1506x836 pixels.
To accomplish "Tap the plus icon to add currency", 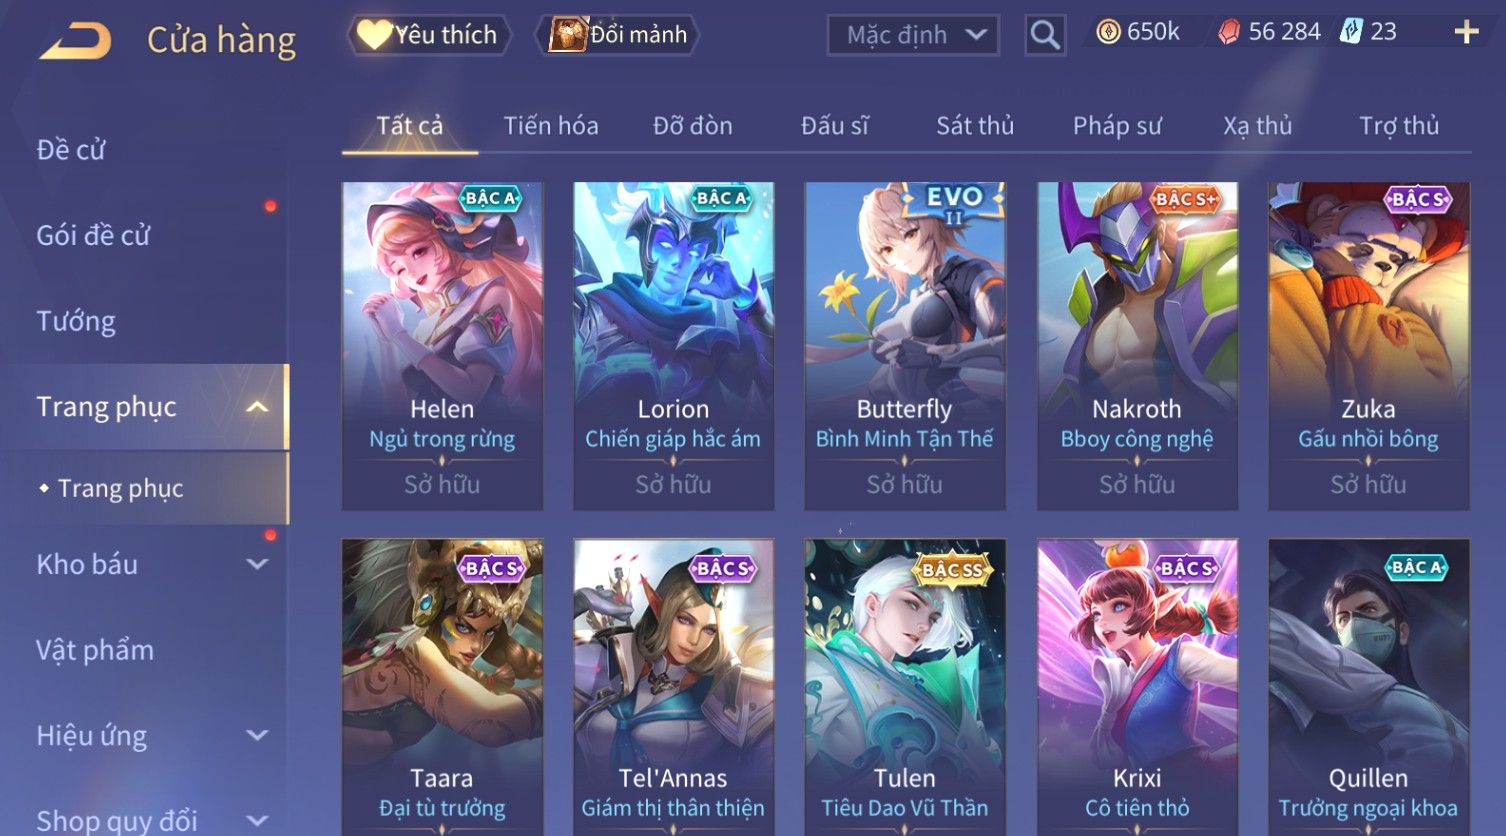I will point(1466,33).
